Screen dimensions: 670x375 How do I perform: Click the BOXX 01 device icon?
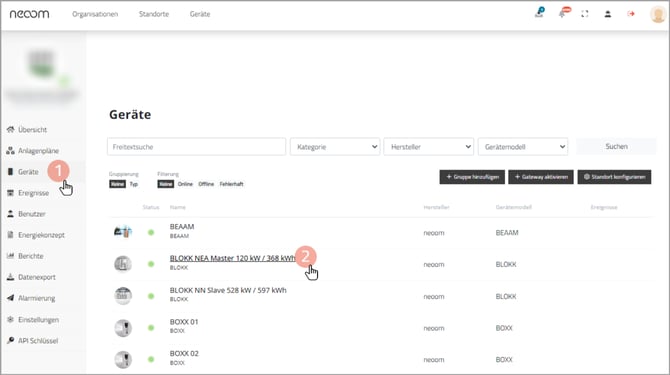click(123, 328)
